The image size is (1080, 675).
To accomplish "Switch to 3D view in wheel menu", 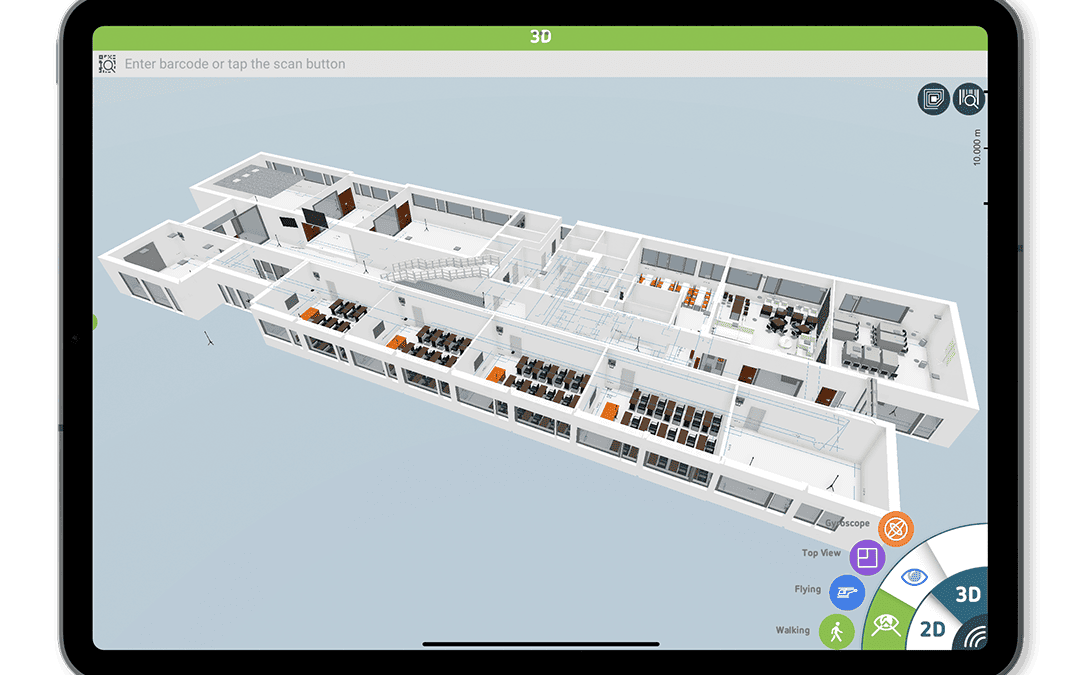I will (967, 594).
